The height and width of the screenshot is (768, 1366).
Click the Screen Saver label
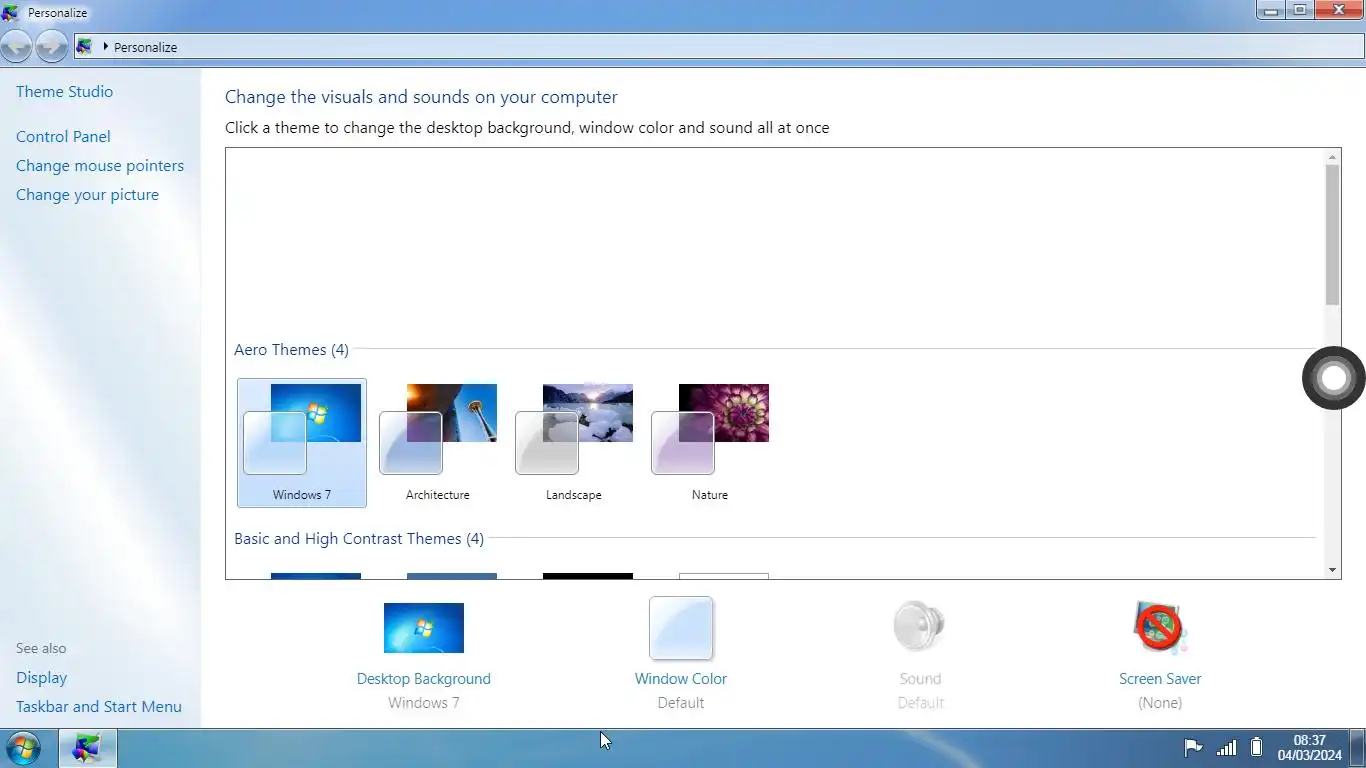[1160, 678]
